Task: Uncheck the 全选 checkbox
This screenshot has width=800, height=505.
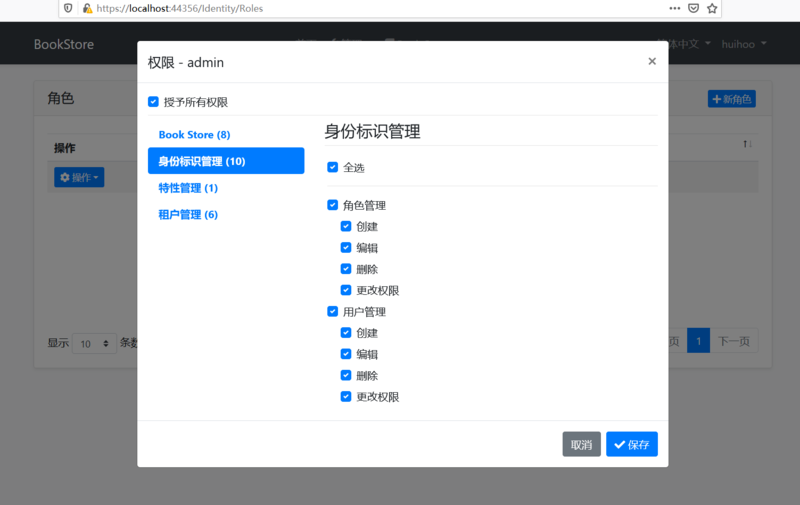Action: pyautogui.click(x=333, y=167)
